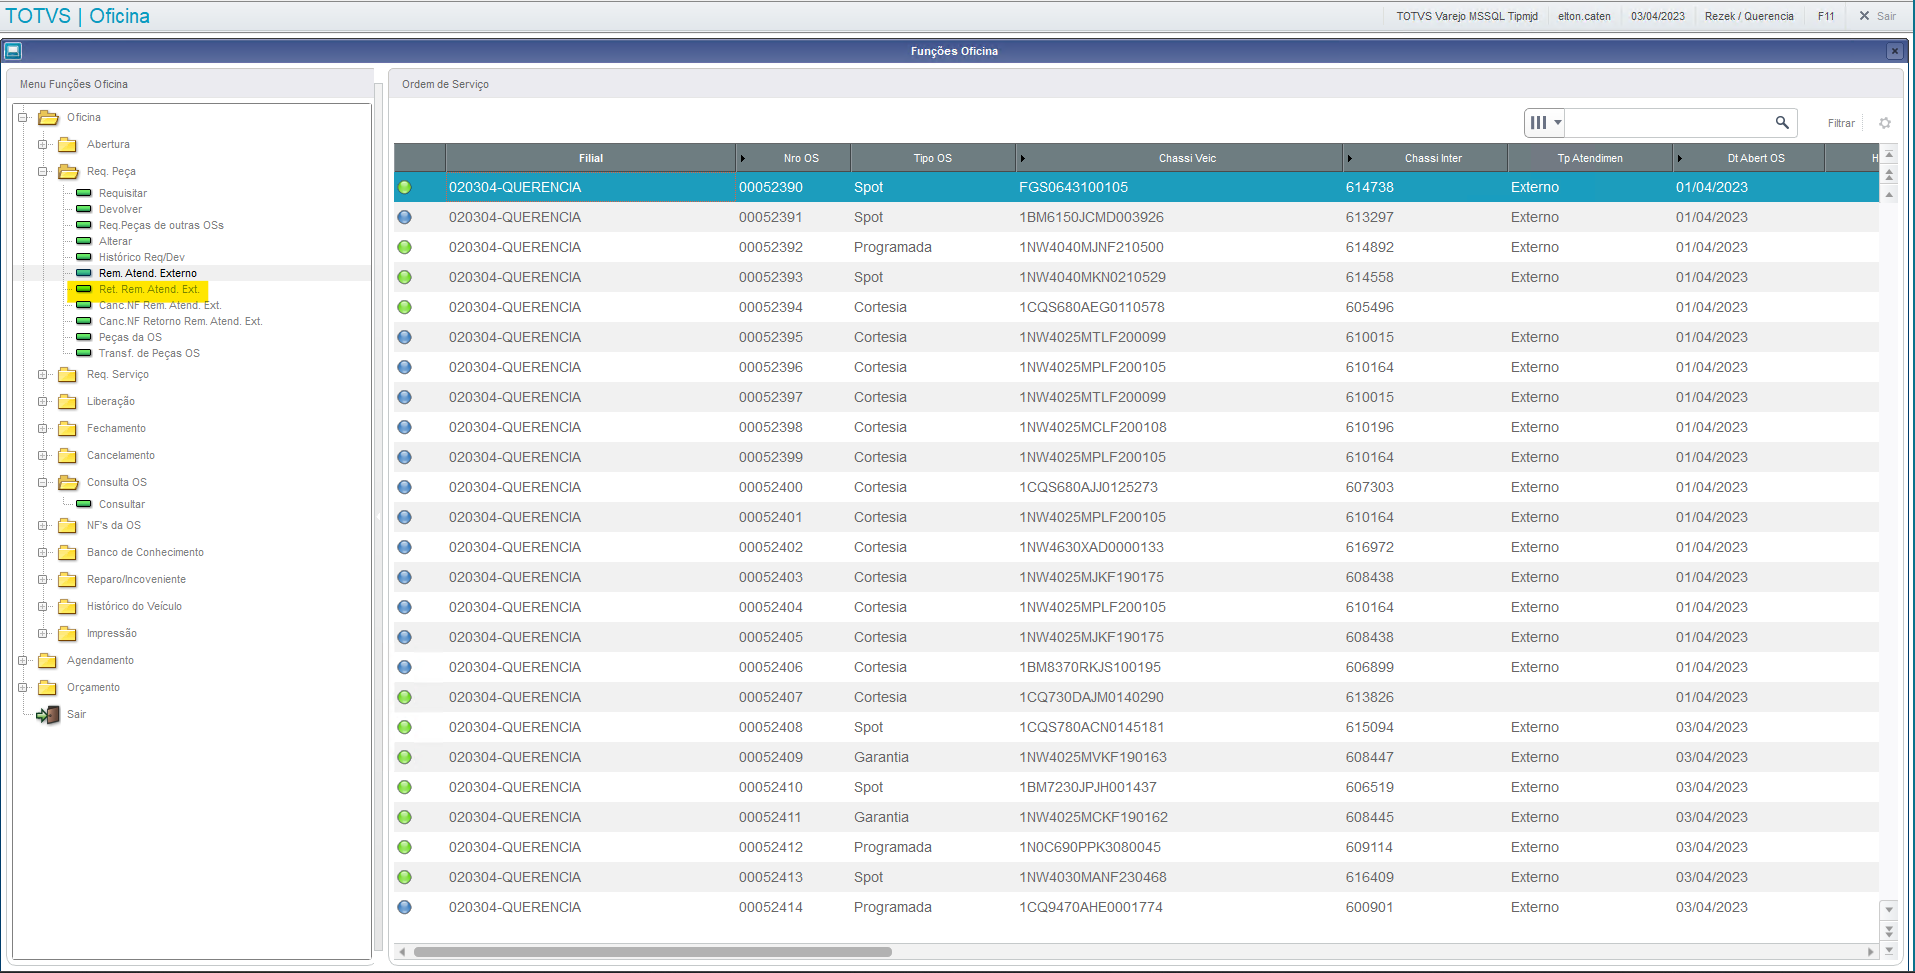Viewport: 1915px width, 973px height.
Task: Click chassis cell 1BM6150JCMD003926
Action: point(1091,217)
